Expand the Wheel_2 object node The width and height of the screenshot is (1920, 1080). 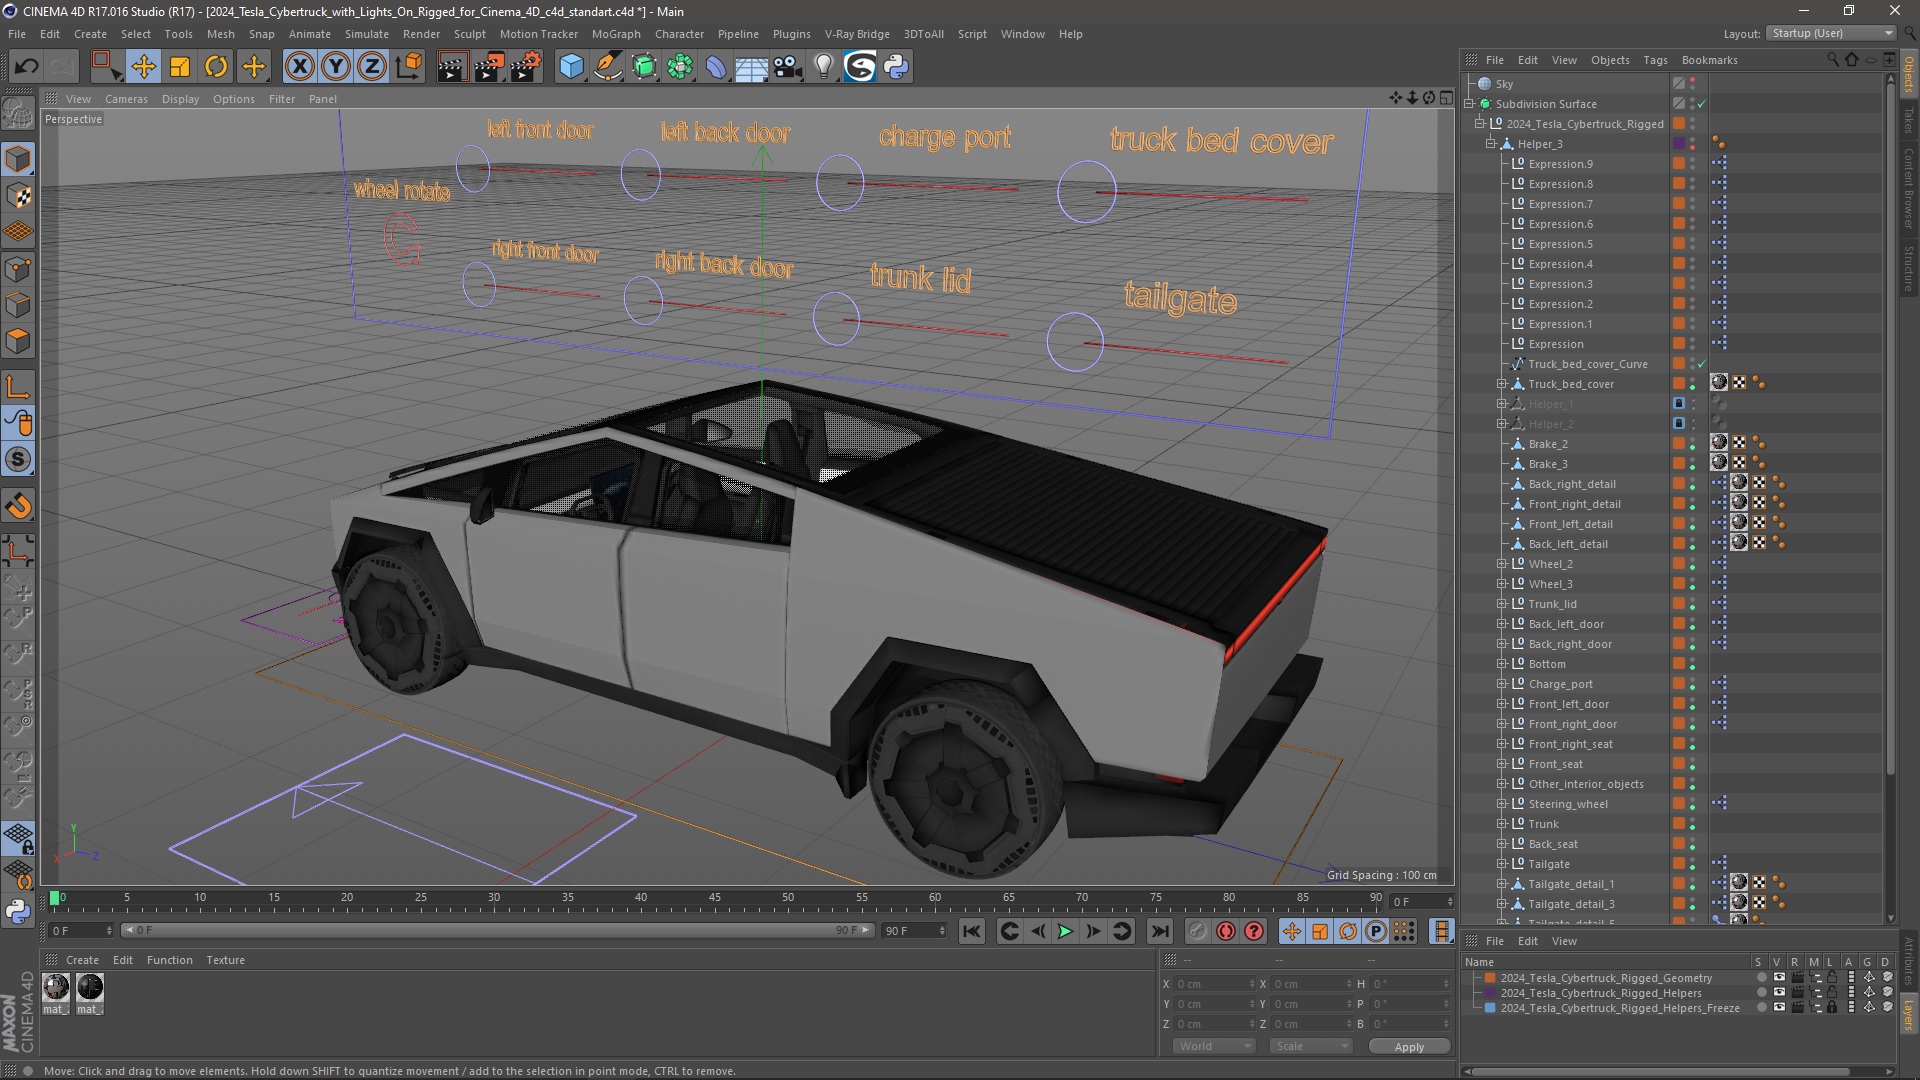pyautogui.click(x=1502, y=564)
